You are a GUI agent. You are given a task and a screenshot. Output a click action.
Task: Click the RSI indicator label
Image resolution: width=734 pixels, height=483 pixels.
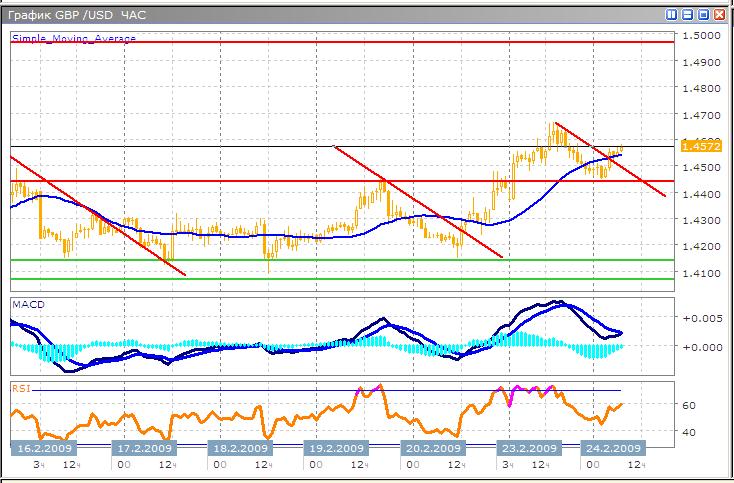(x=20, y=386)
